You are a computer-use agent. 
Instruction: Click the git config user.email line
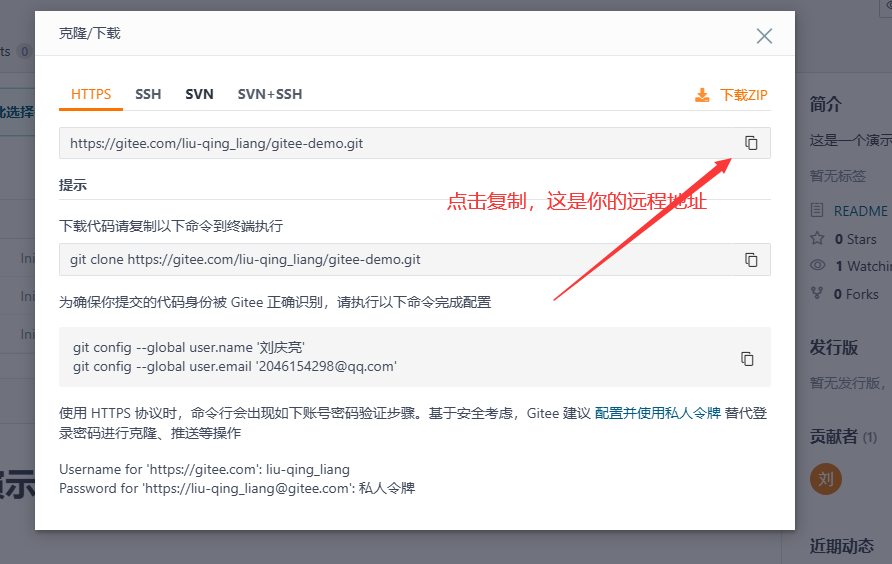pos(234,367)
